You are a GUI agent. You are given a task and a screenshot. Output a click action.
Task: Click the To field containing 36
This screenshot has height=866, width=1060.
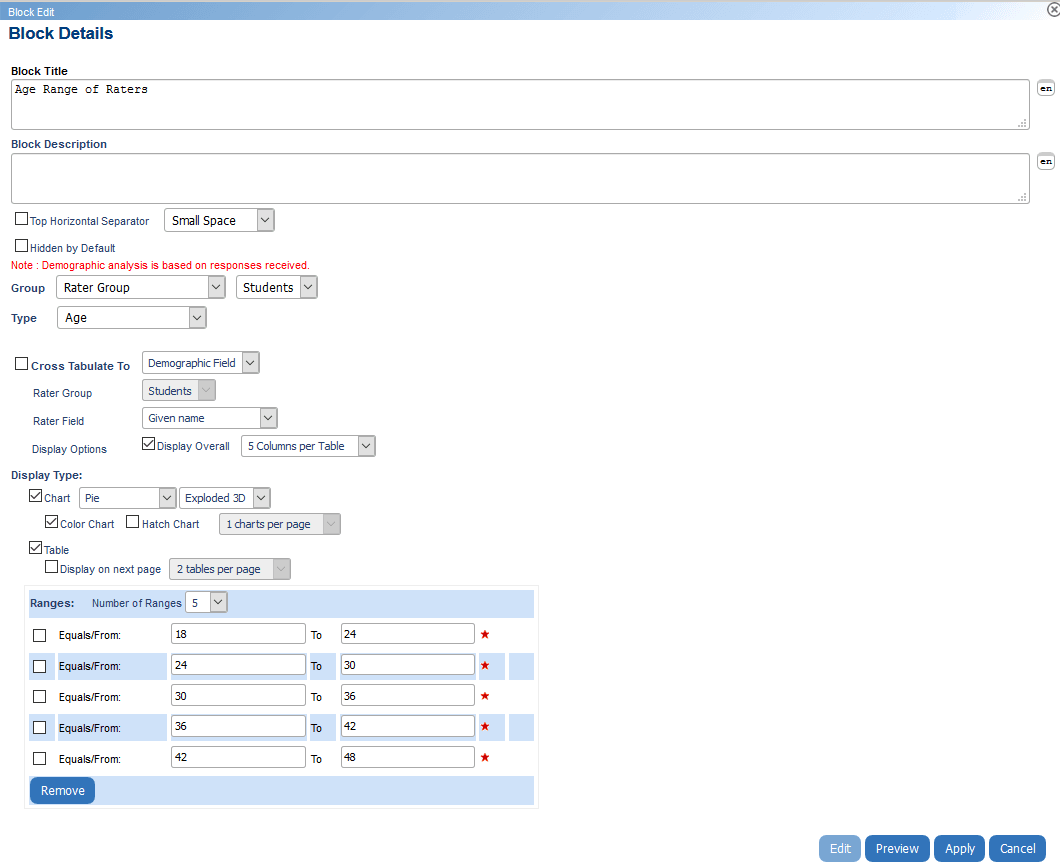tap(408, 696)
